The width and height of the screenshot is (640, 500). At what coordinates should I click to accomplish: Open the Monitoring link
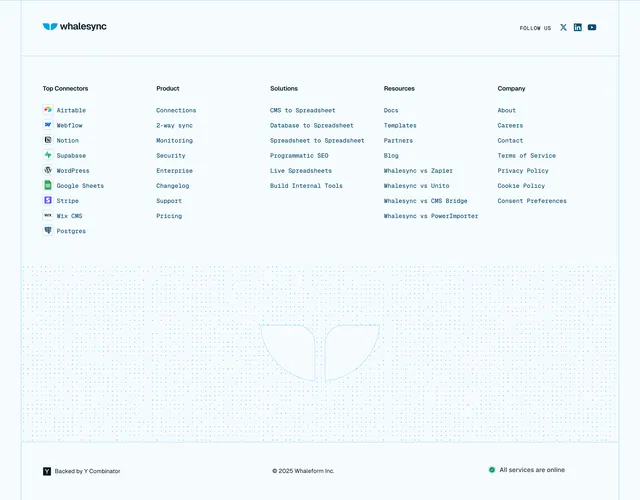174,140
